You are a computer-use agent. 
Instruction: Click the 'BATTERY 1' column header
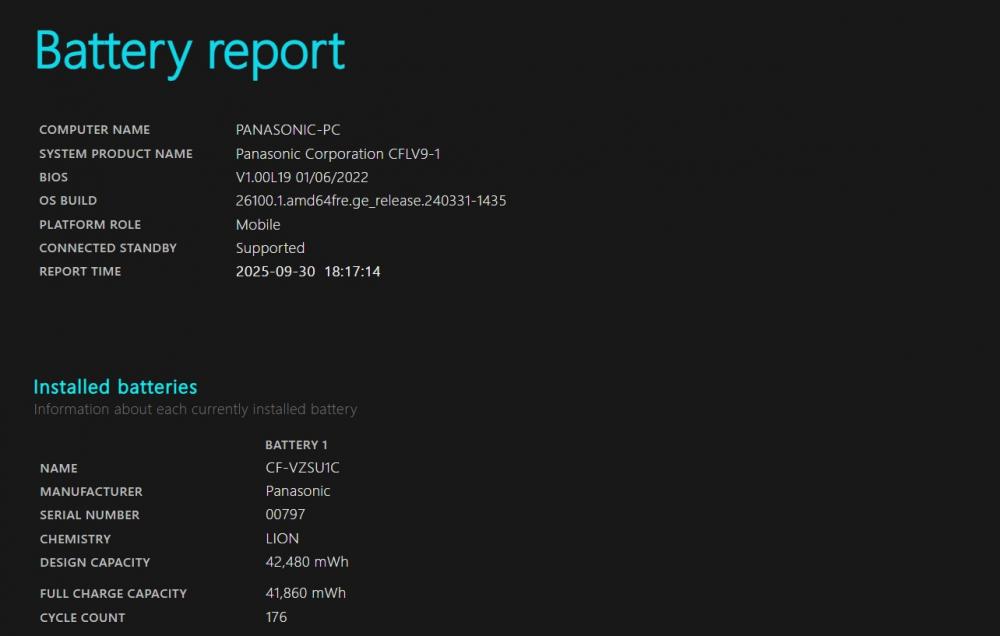[x=296, y=445]
